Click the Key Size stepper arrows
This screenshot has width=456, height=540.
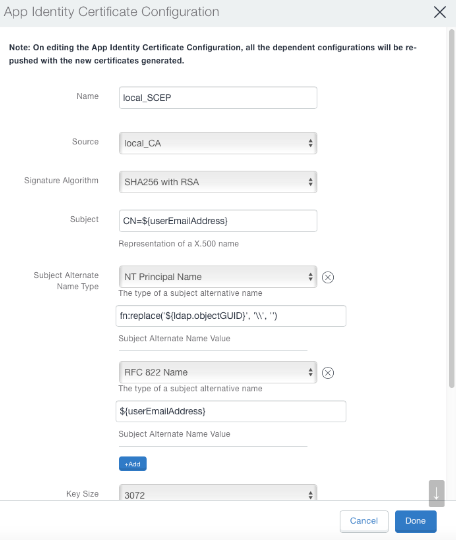[310, 495]
